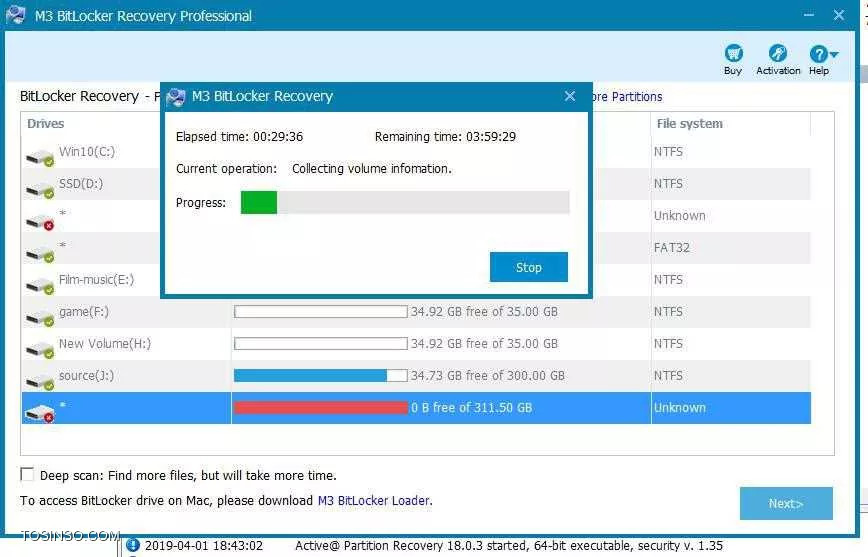Select the New Volume(H:) drive icon
The height and width of the screenshot is (557, 868).
(x=40, y=350)
